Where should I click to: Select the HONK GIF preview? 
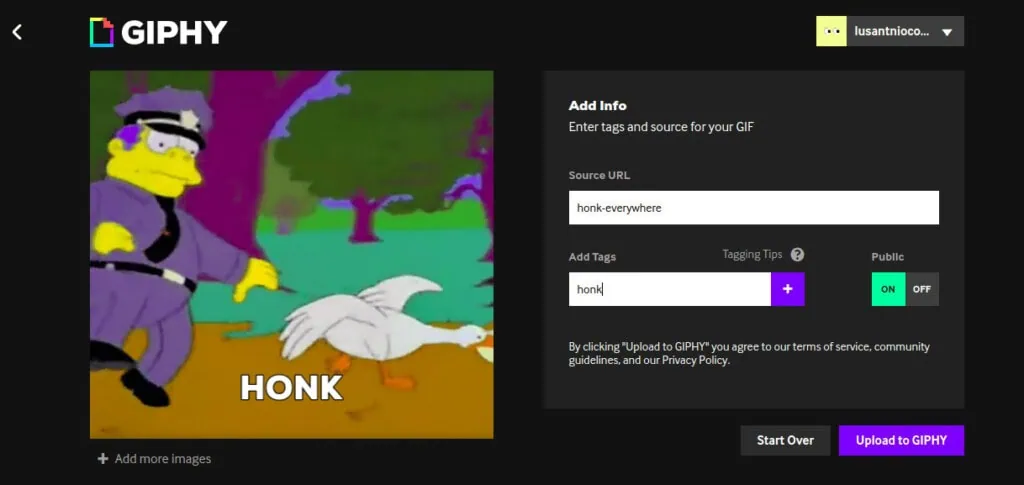[x=291, y=255]
